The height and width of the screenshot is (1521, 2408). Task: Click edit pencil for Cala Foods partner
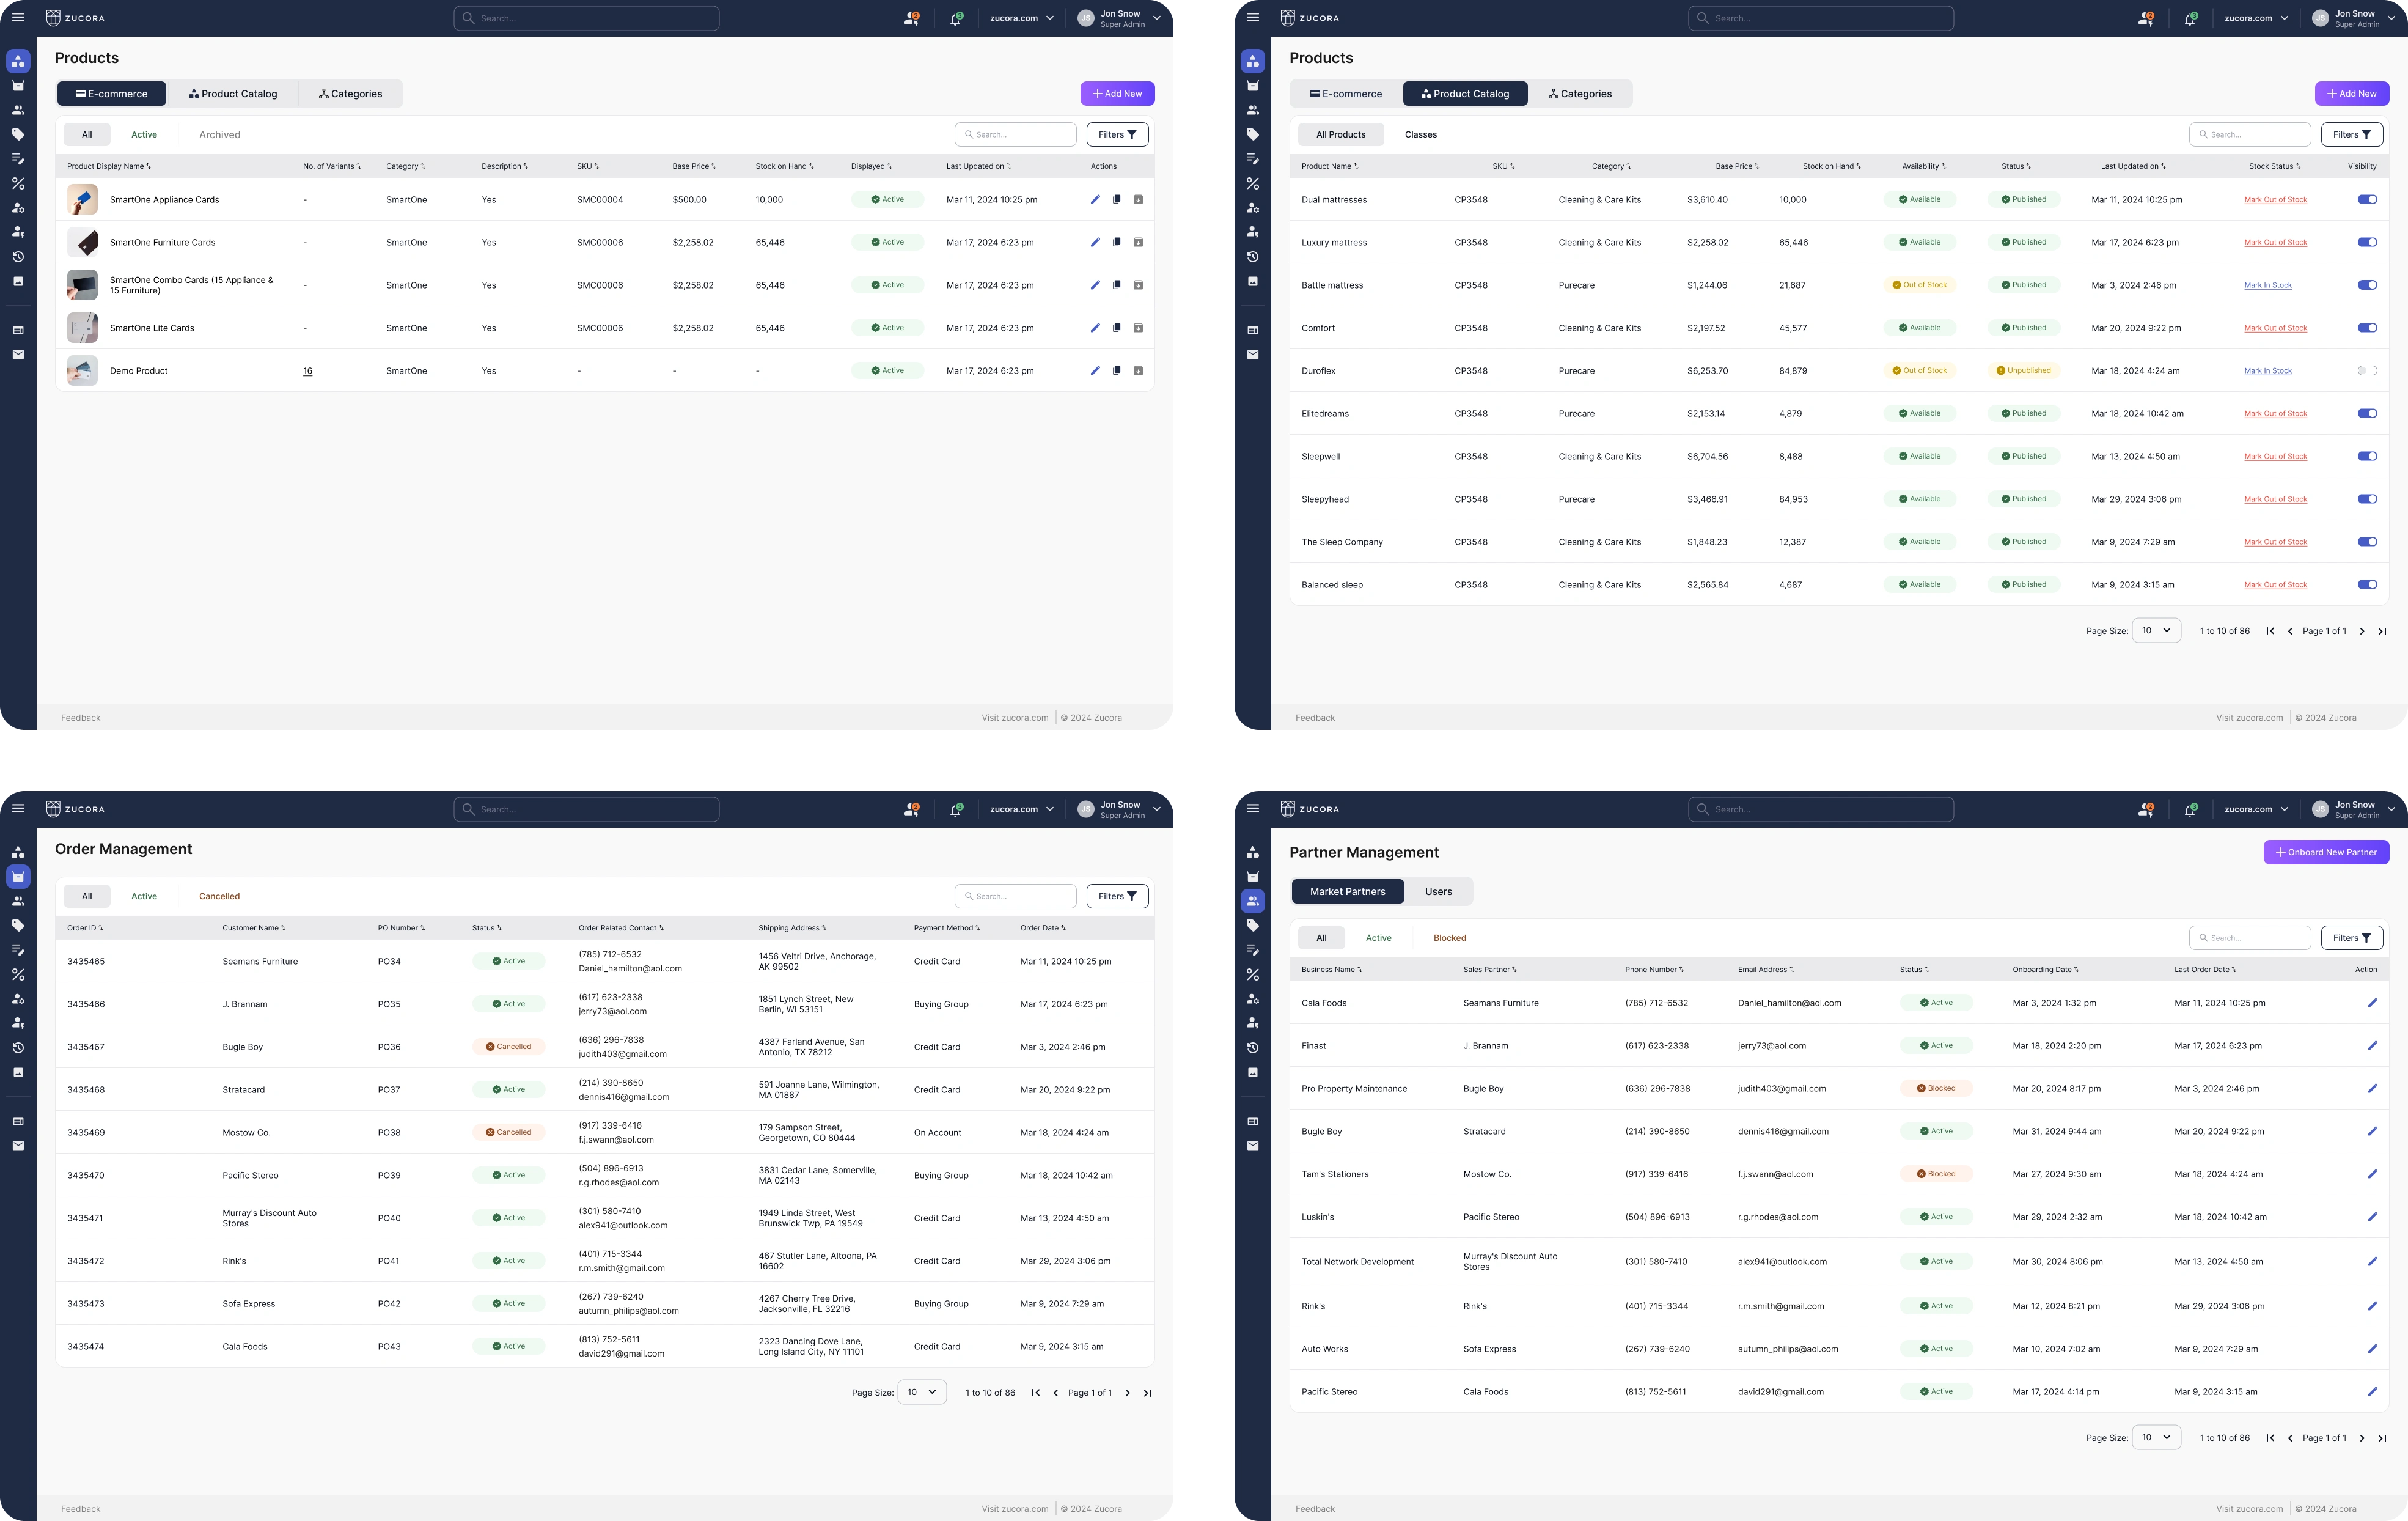[2372, 1003]
